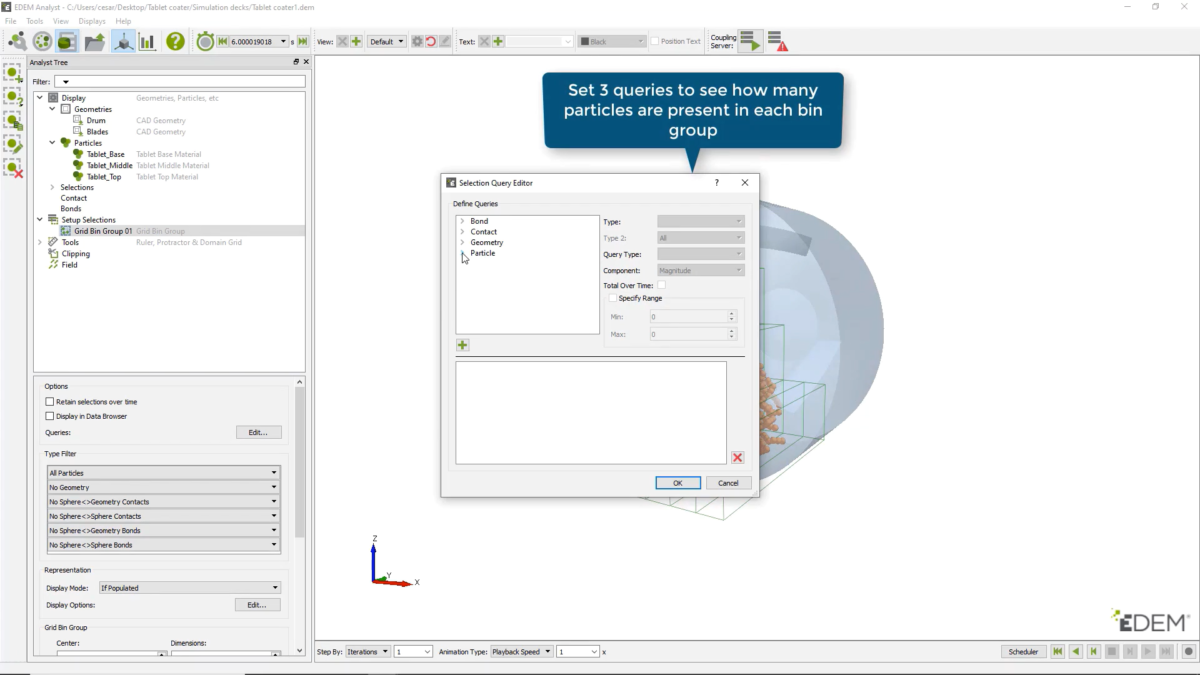Toggle the Position Text checkbox
The width and height of the screenshot is (1200, 675).
click(655, 42)
